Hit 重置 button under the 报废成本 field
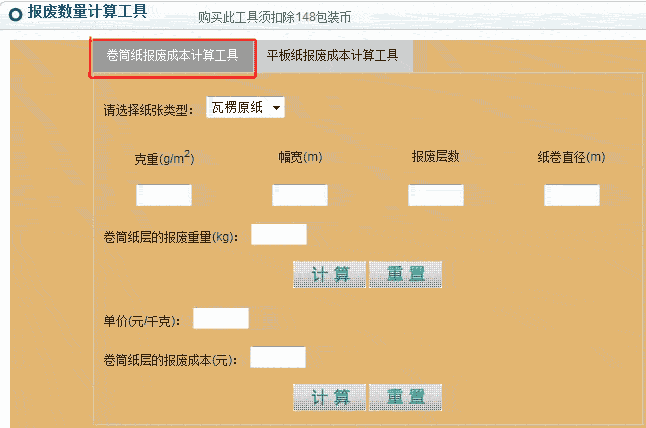The height and width of the screenshot is (428, 646). coord(405,398)
